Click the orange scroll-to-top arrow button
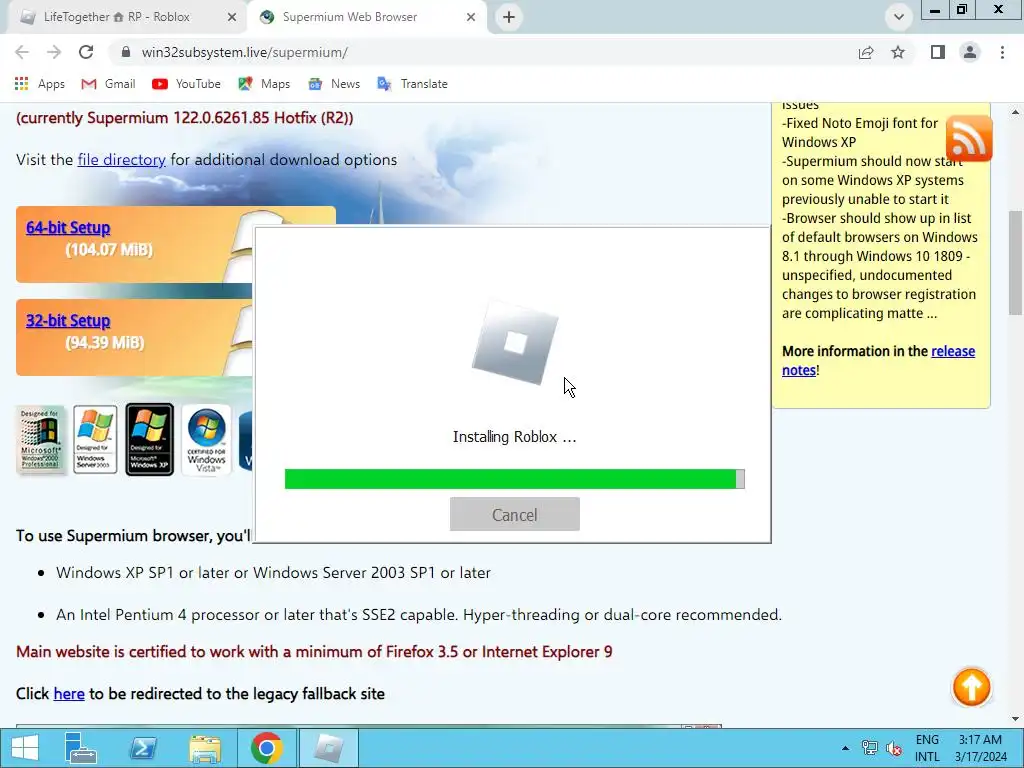 click(972, 687)
